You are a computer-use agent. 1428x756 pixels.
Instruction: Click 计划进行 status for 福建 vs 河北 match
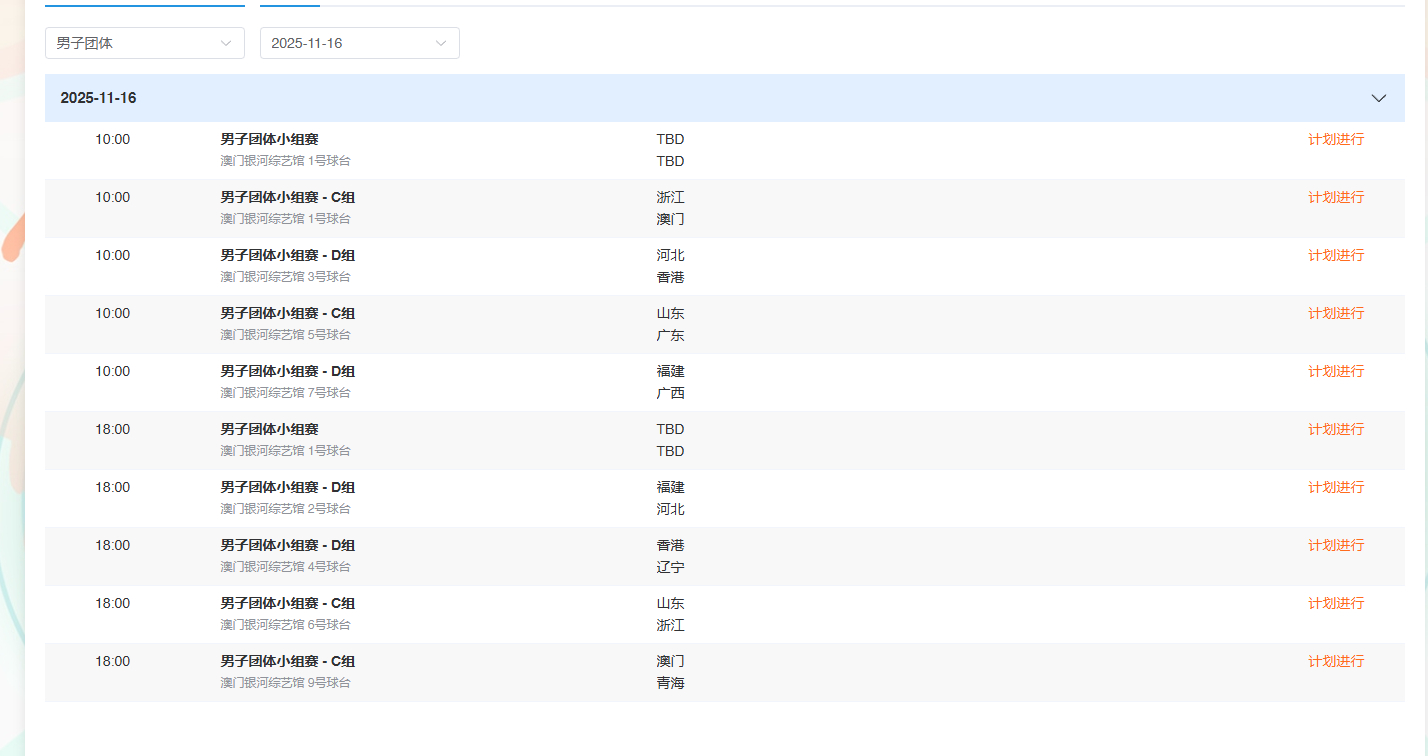(x=1336, y=487)
